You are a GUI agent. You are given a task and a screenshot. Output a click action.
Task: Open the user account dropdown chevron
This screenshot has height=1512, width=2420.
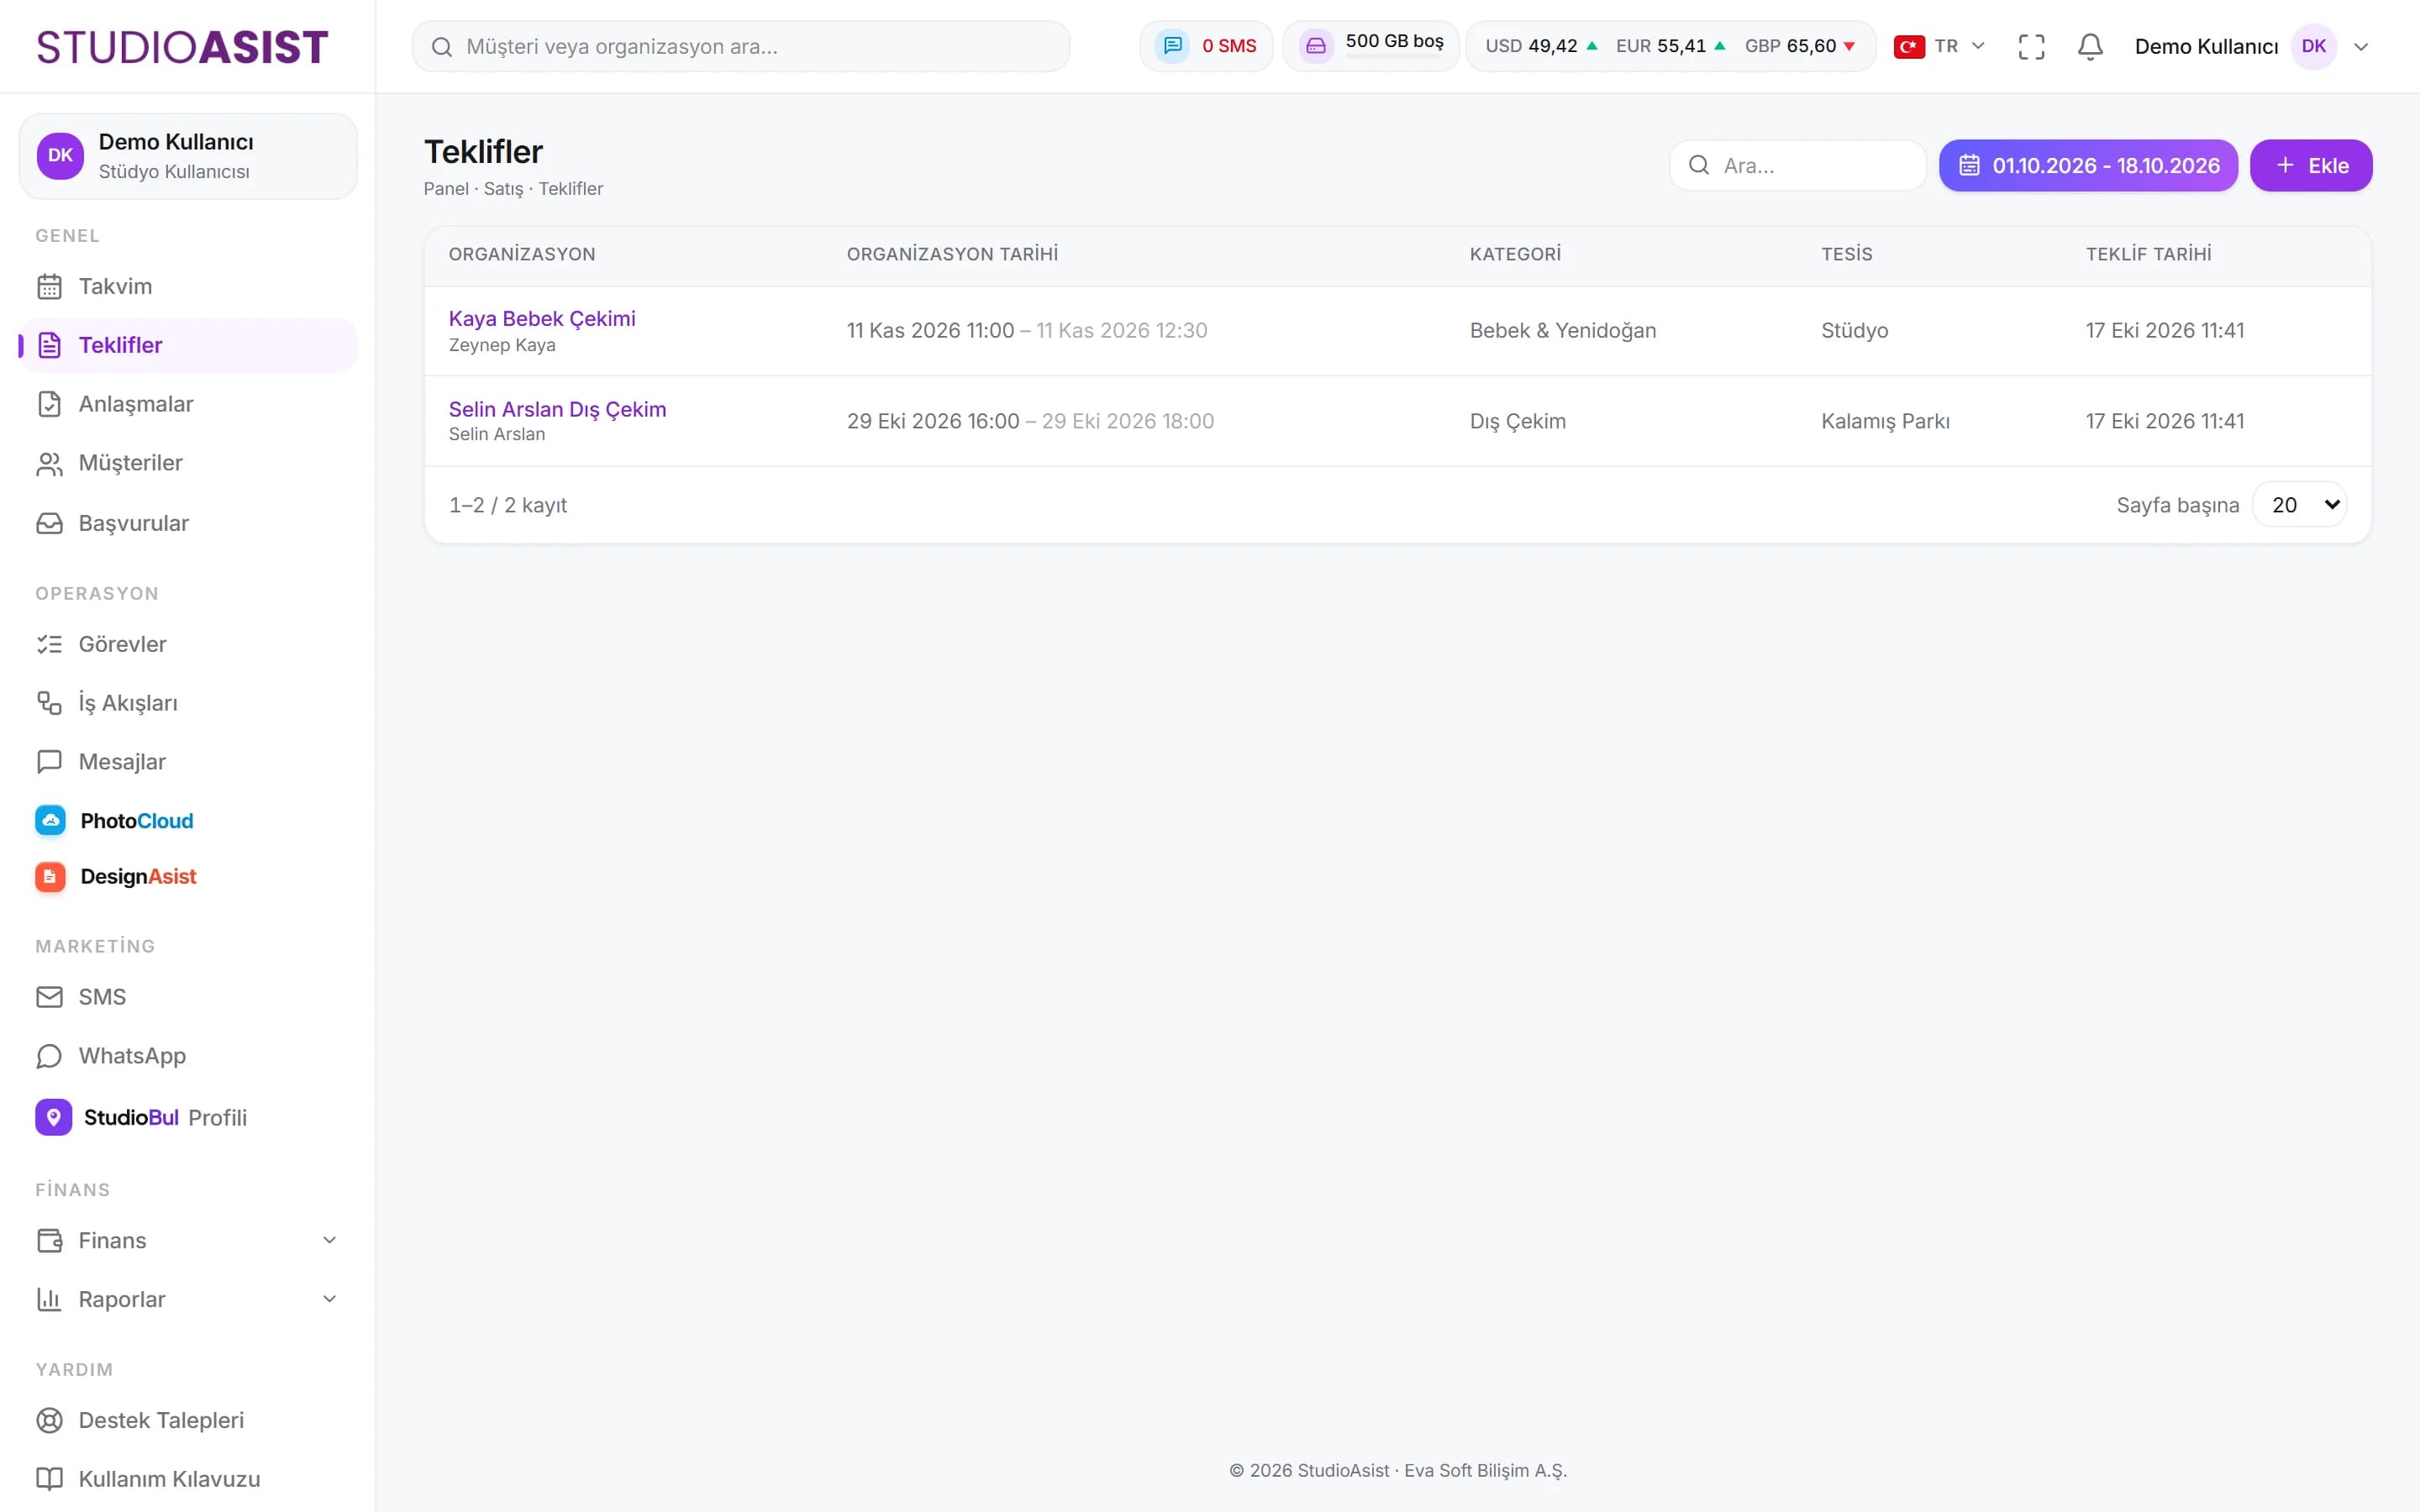[2361, 46]
